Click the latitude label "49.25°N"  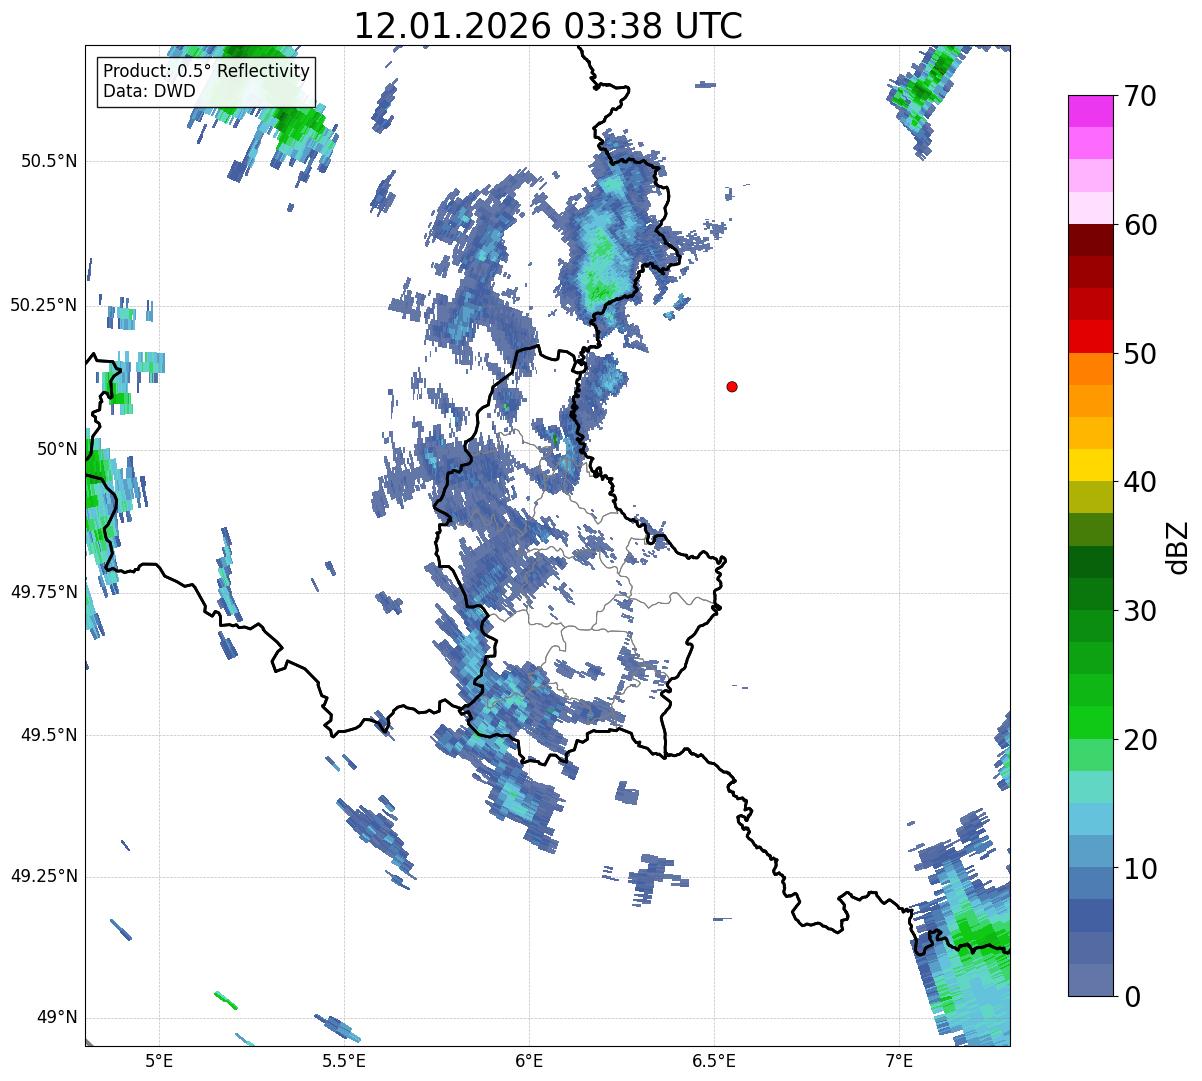[43, 877]
